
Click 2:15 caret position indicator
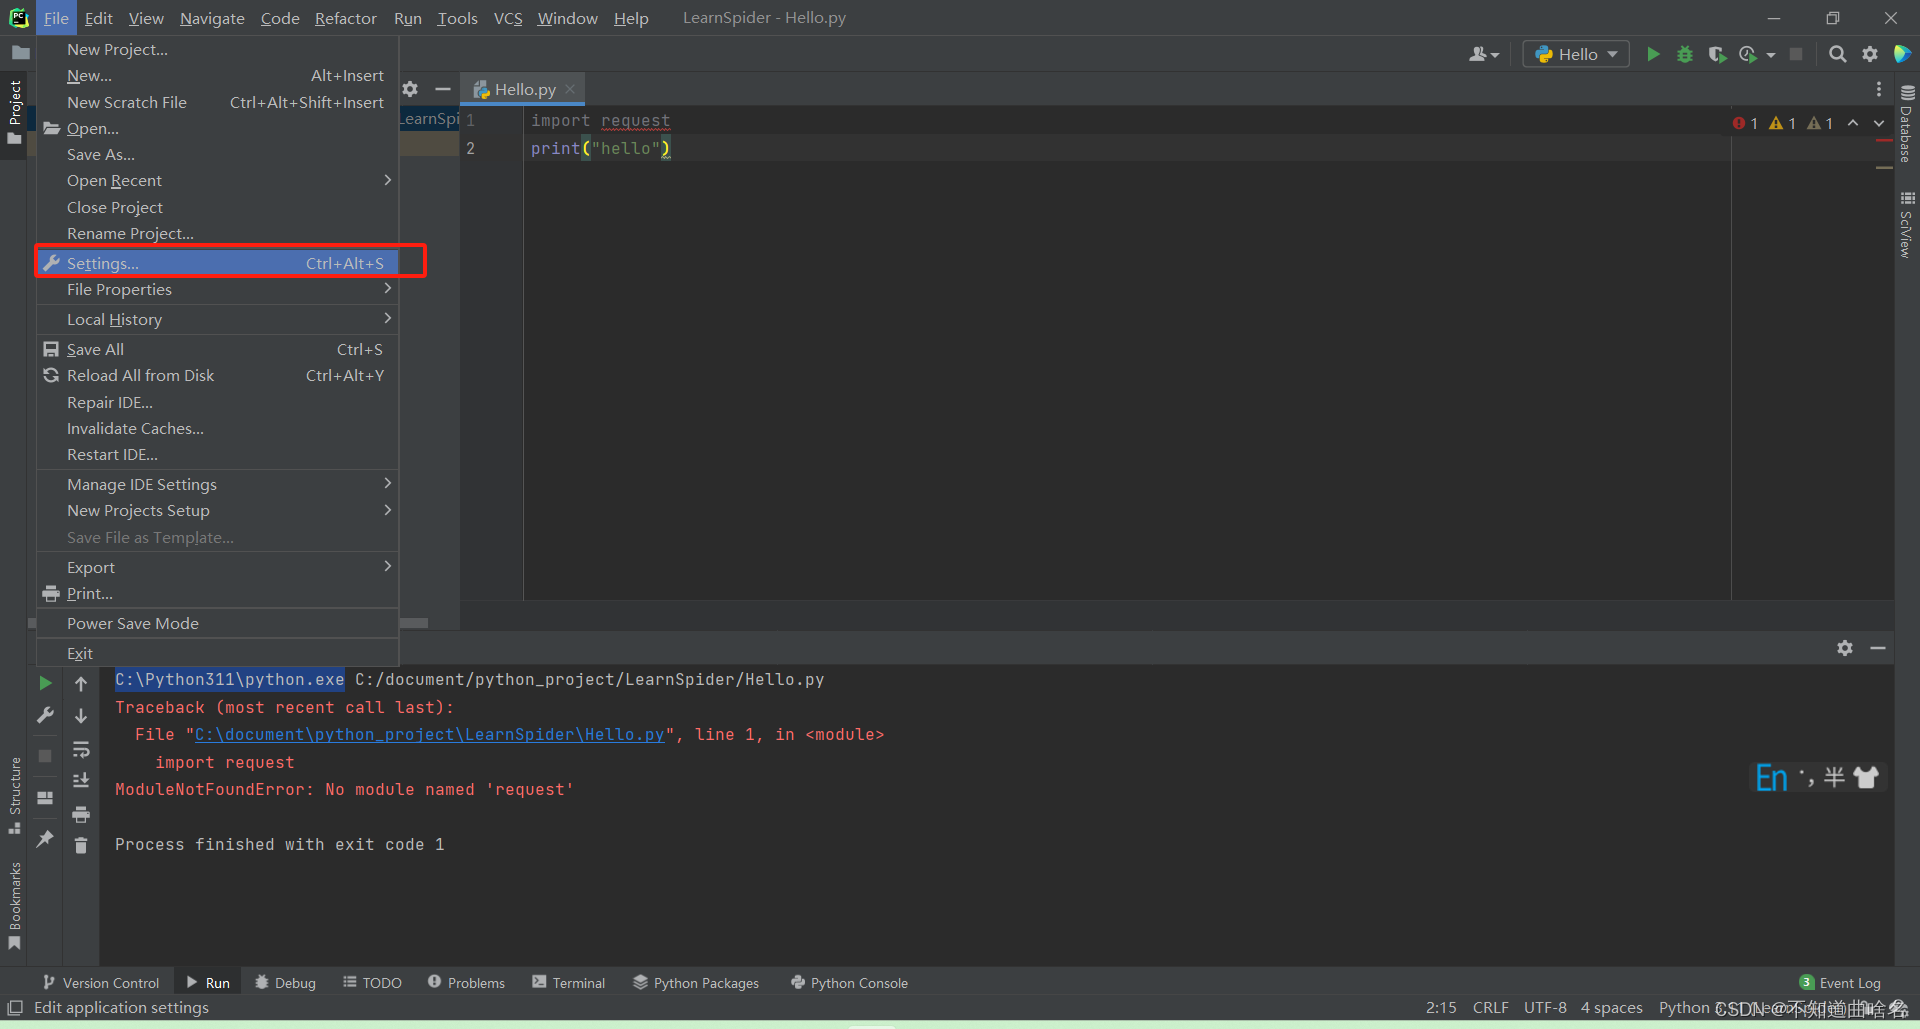[1441, 1007]
